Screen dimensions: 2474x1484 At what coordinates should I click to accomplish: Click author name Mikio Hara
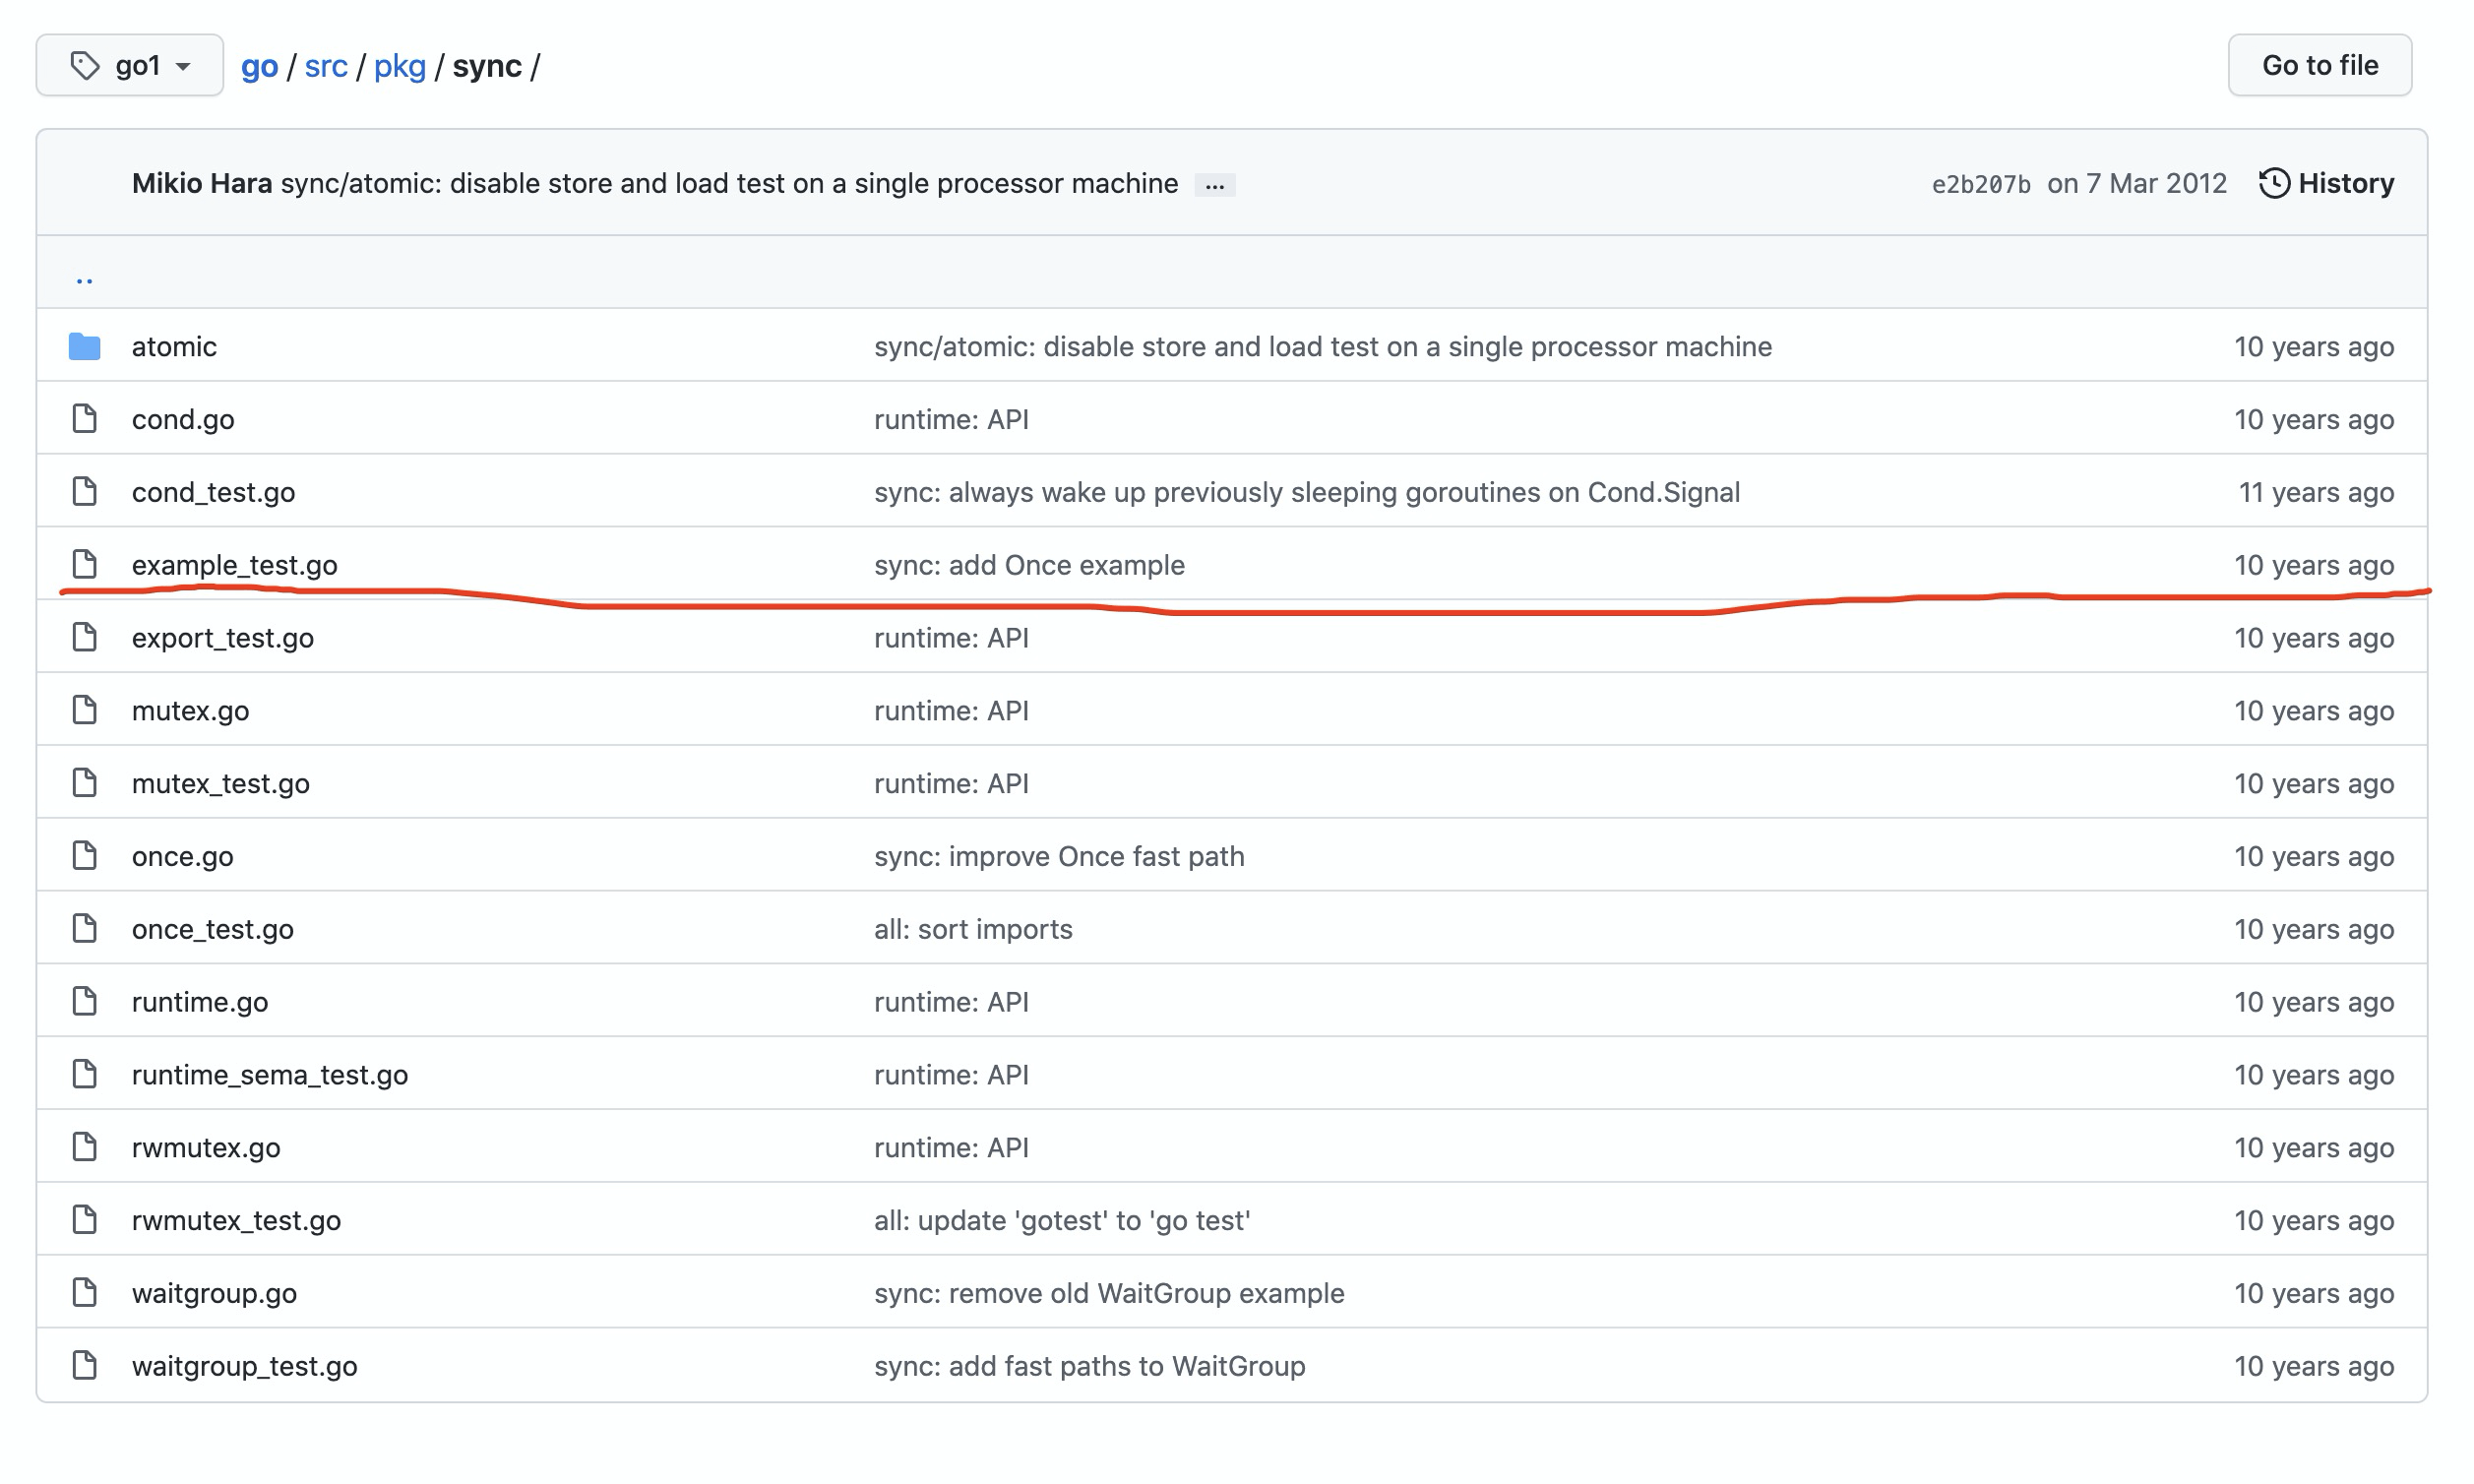201,184
